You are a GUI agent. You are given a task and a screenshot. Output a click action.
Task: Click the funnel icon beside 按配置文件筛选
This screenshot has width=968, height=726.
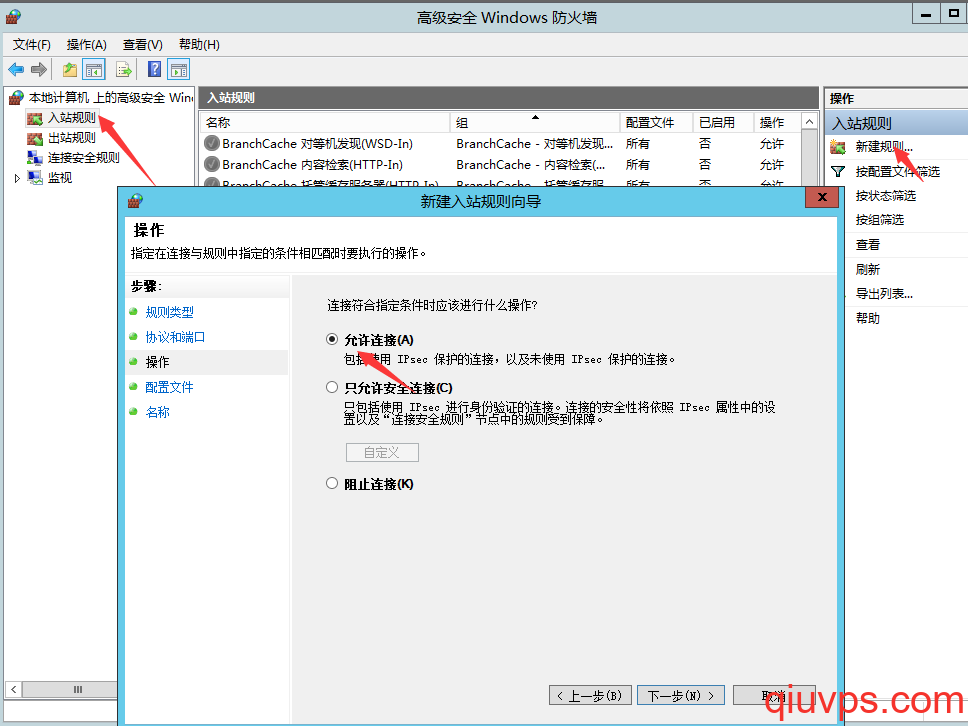tap(838, 172)
